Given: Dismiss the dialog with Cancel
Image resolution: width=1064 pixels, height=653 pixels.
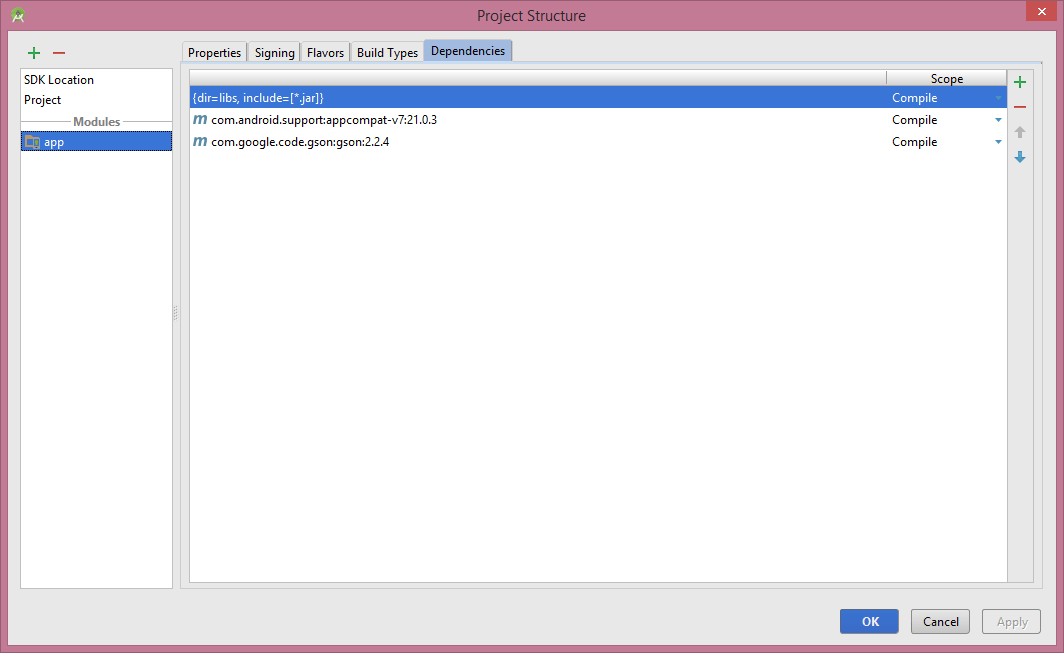Looking at the screenshot, I should (939, 621).
